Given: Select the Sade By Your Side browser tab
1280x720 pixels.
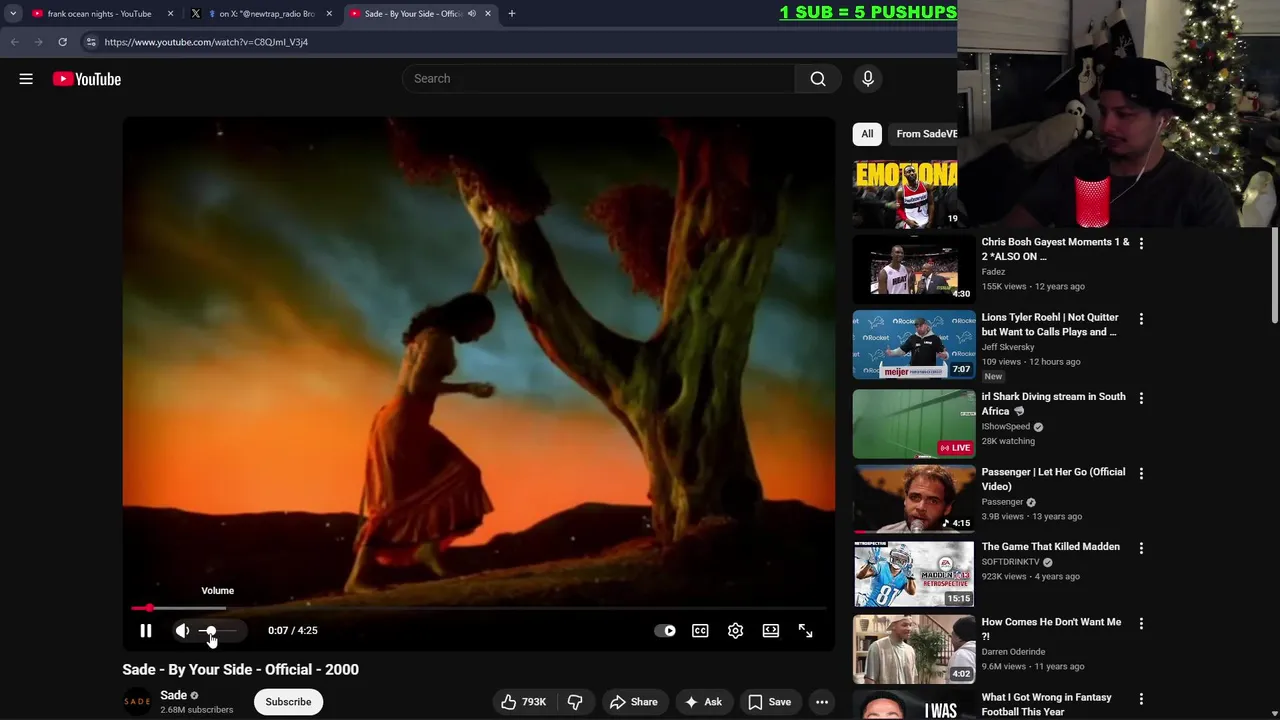Looking at the screenshot, I should (x=410, y=14).
